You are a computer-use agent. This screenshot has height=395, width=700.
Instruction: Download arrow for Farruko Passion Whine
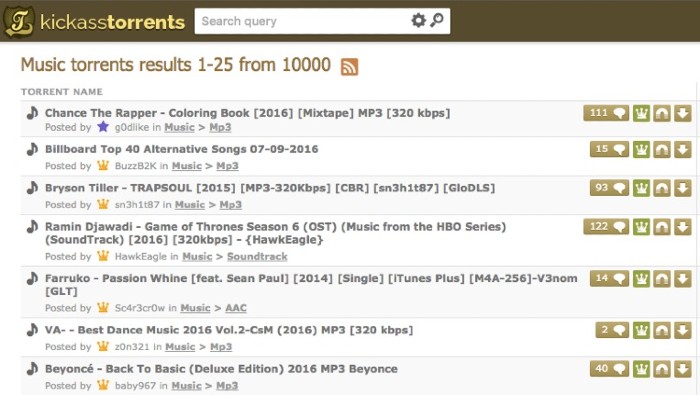(683, 279)
